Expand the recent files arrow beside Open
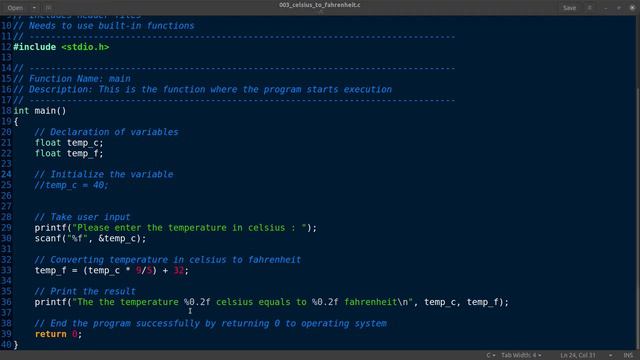Image resolution: width=640 pixels, height=360 pixels. coord(34,8)
